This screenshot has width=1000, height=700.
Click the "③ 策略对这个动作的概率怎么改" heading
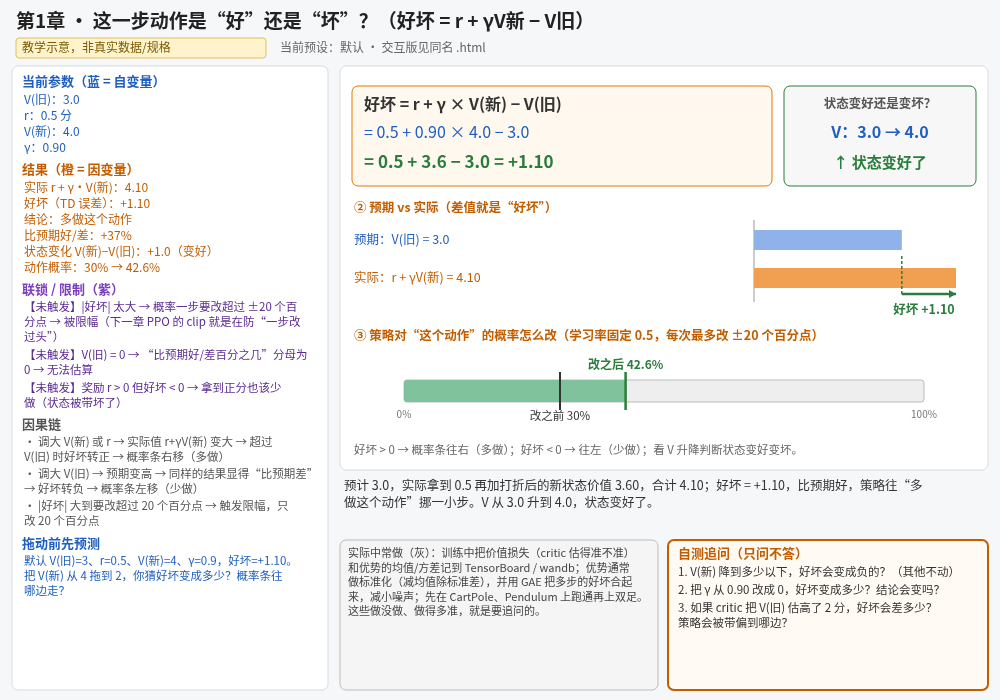pyautogui.click(x=585, y=335)
